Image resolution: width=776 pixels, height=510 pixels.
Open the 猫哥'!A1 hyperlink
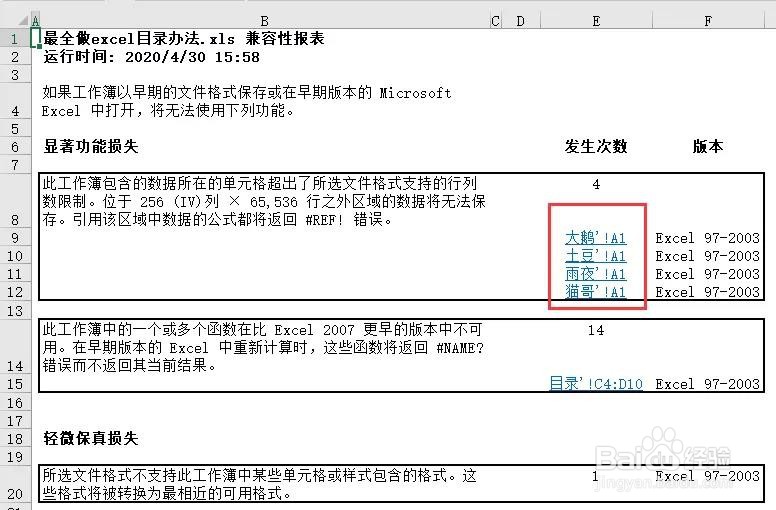click(596, 291)
